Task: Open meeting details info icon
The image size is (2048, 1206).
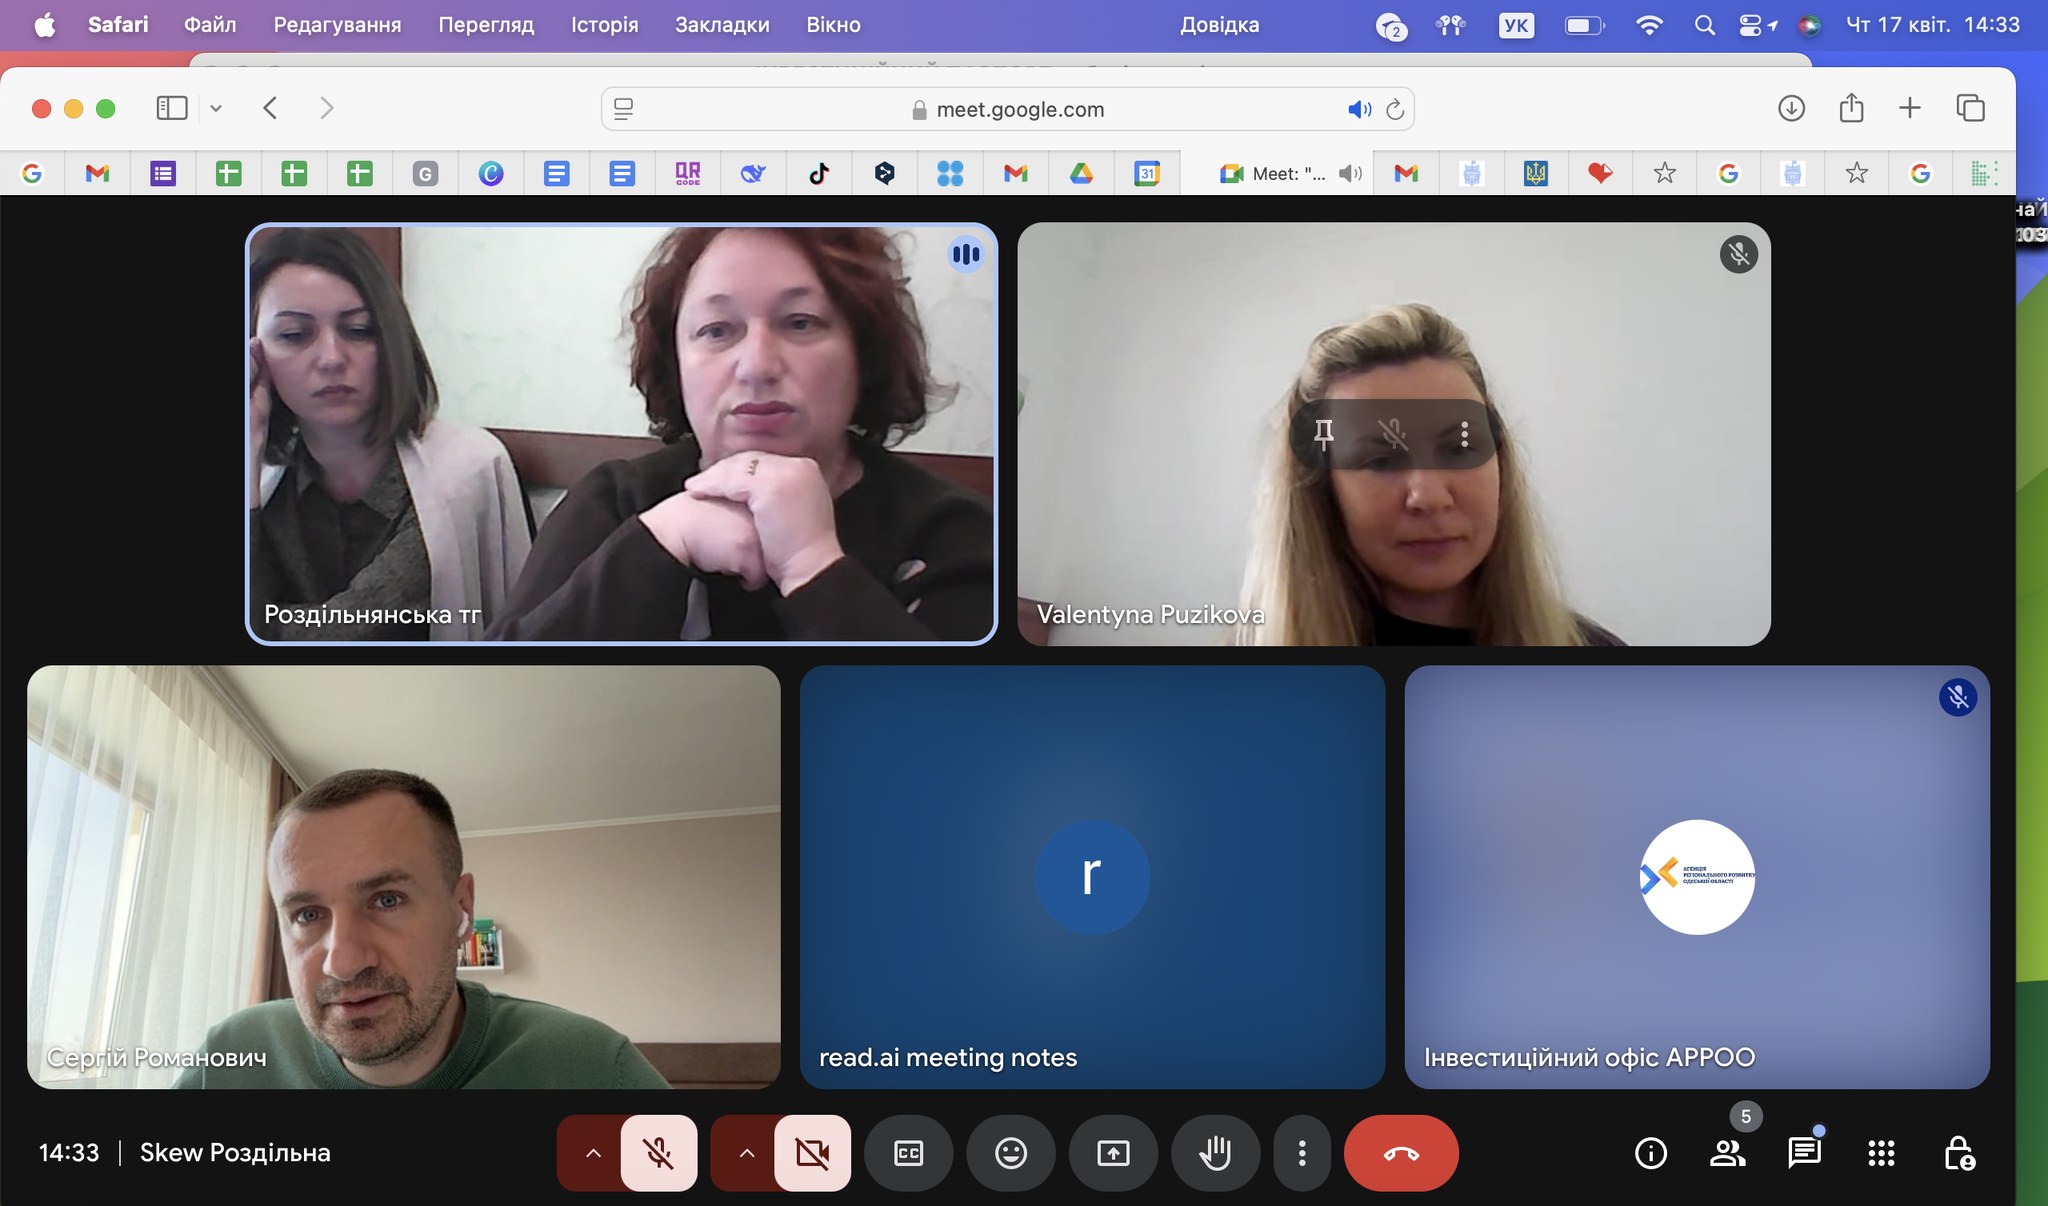Action: [x=1650, y=1153]
